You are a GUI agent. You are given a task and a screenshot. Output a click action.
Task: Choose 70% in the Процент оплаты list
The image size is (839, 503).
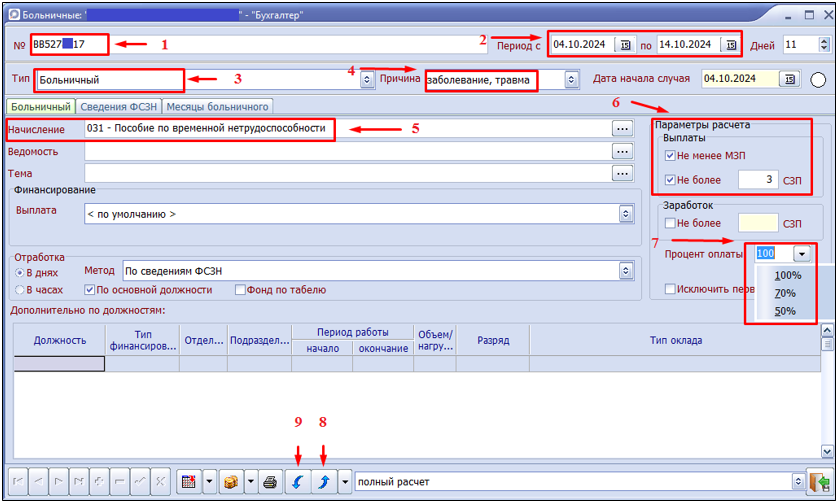tap(786, 293)
